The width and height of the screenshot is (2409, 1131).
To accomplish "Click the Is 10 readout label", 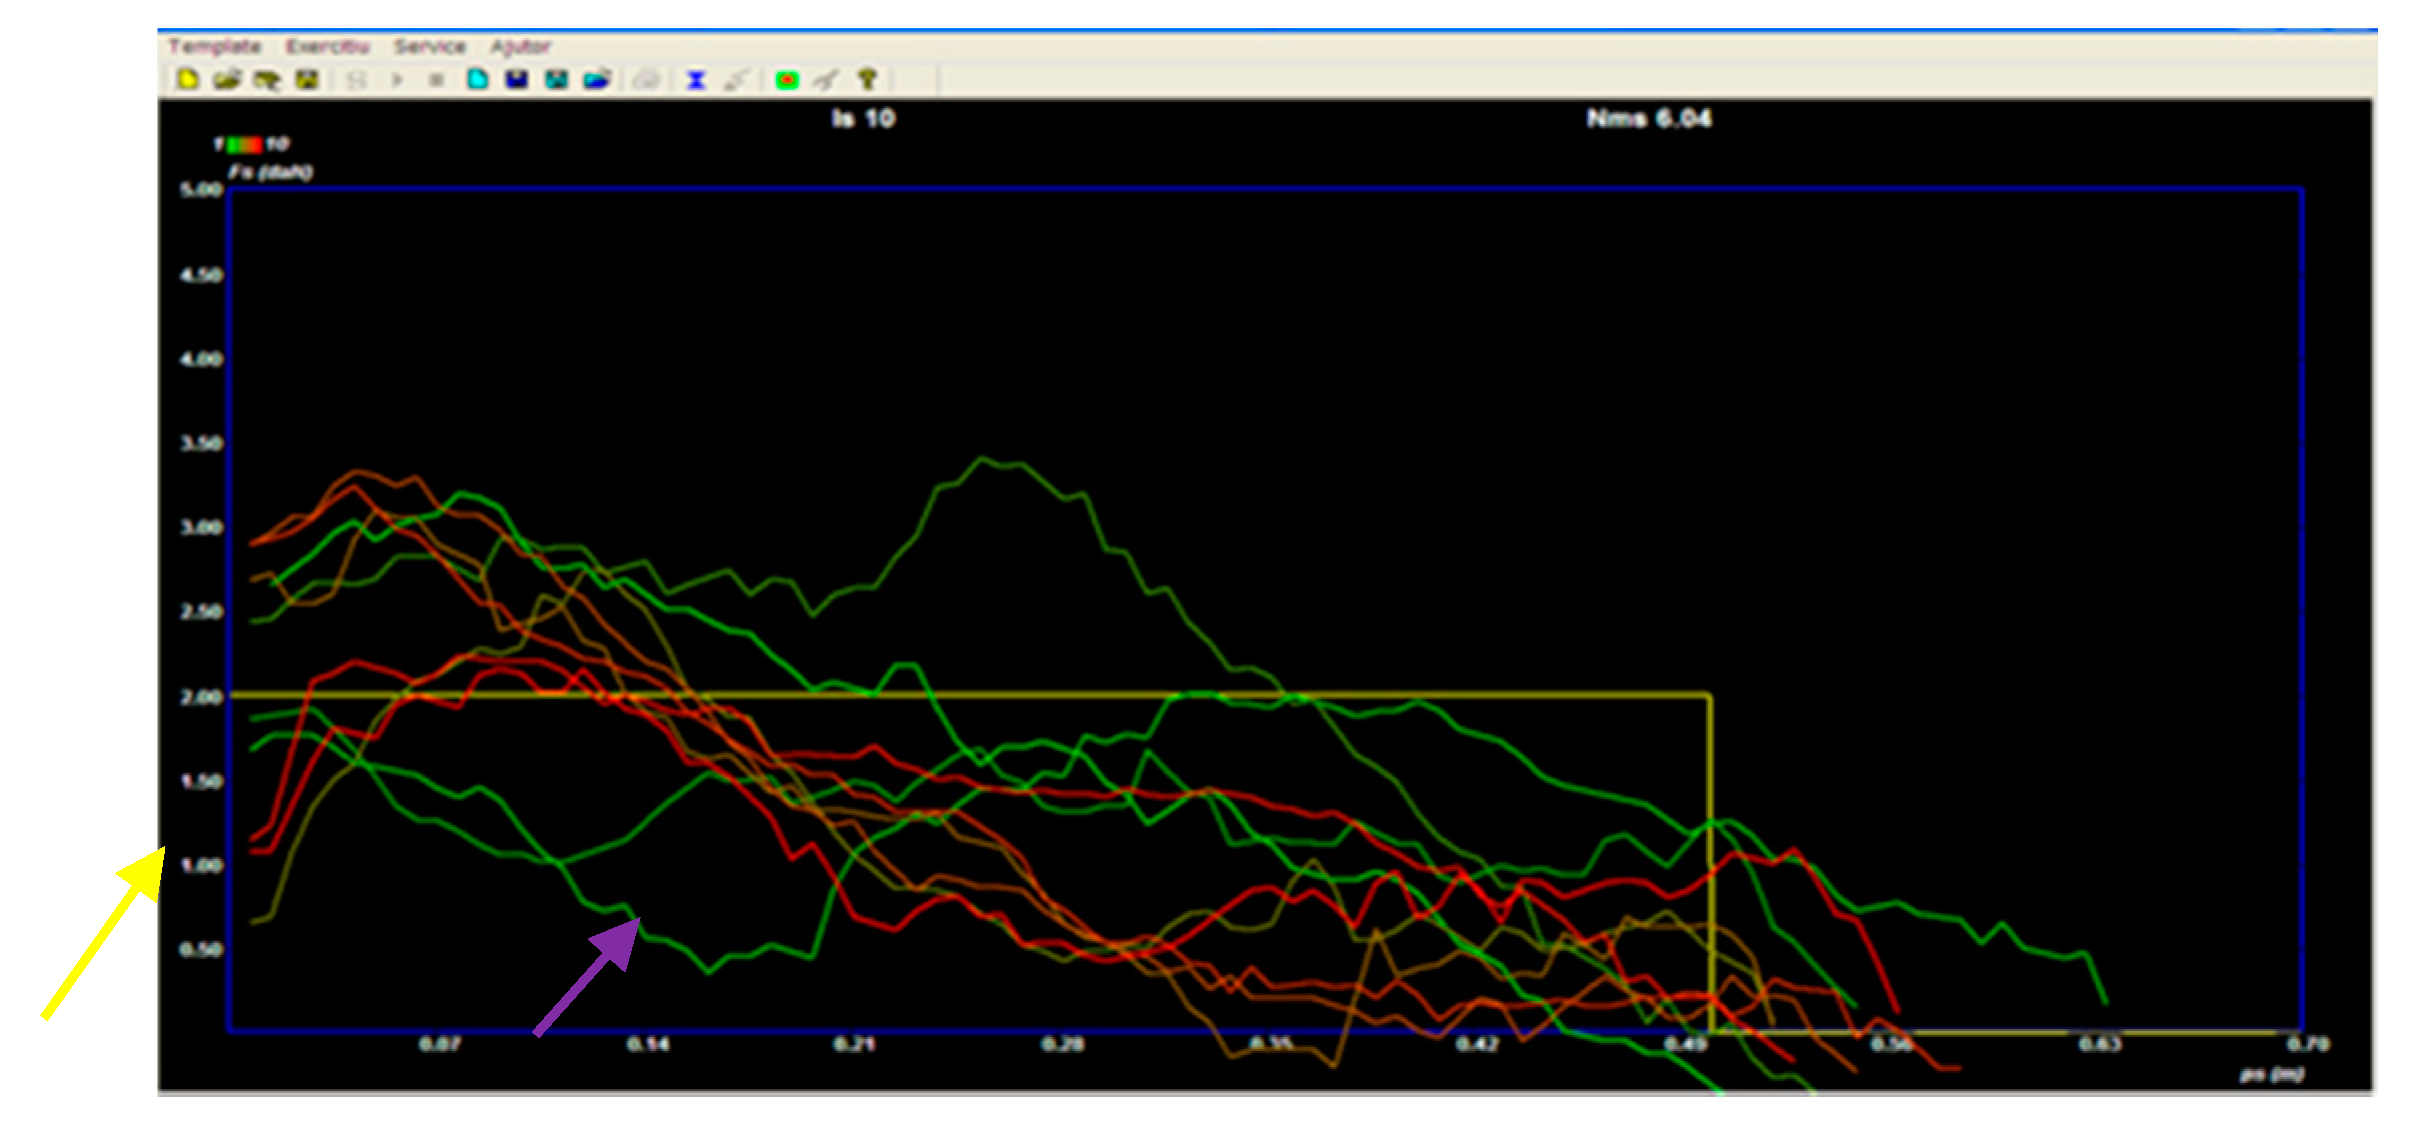I will [x=863, y=118].
